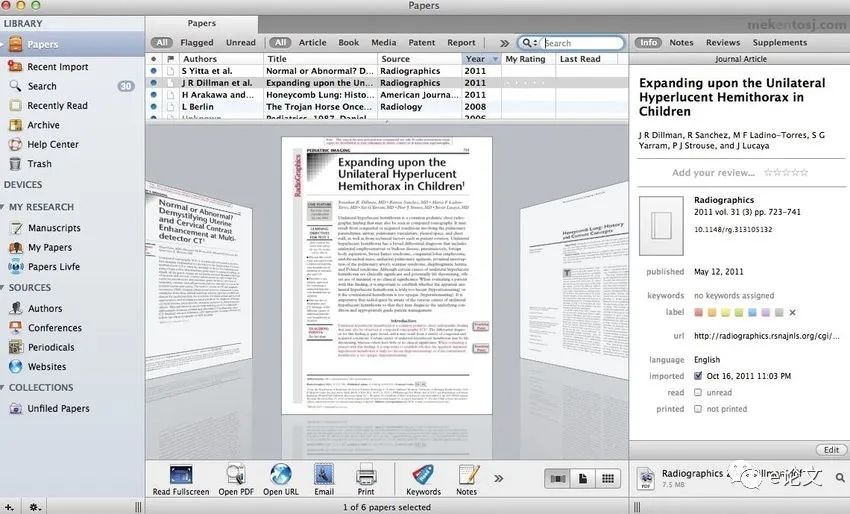
Task: Open the Notes info tab
Action: pos(681,43)
